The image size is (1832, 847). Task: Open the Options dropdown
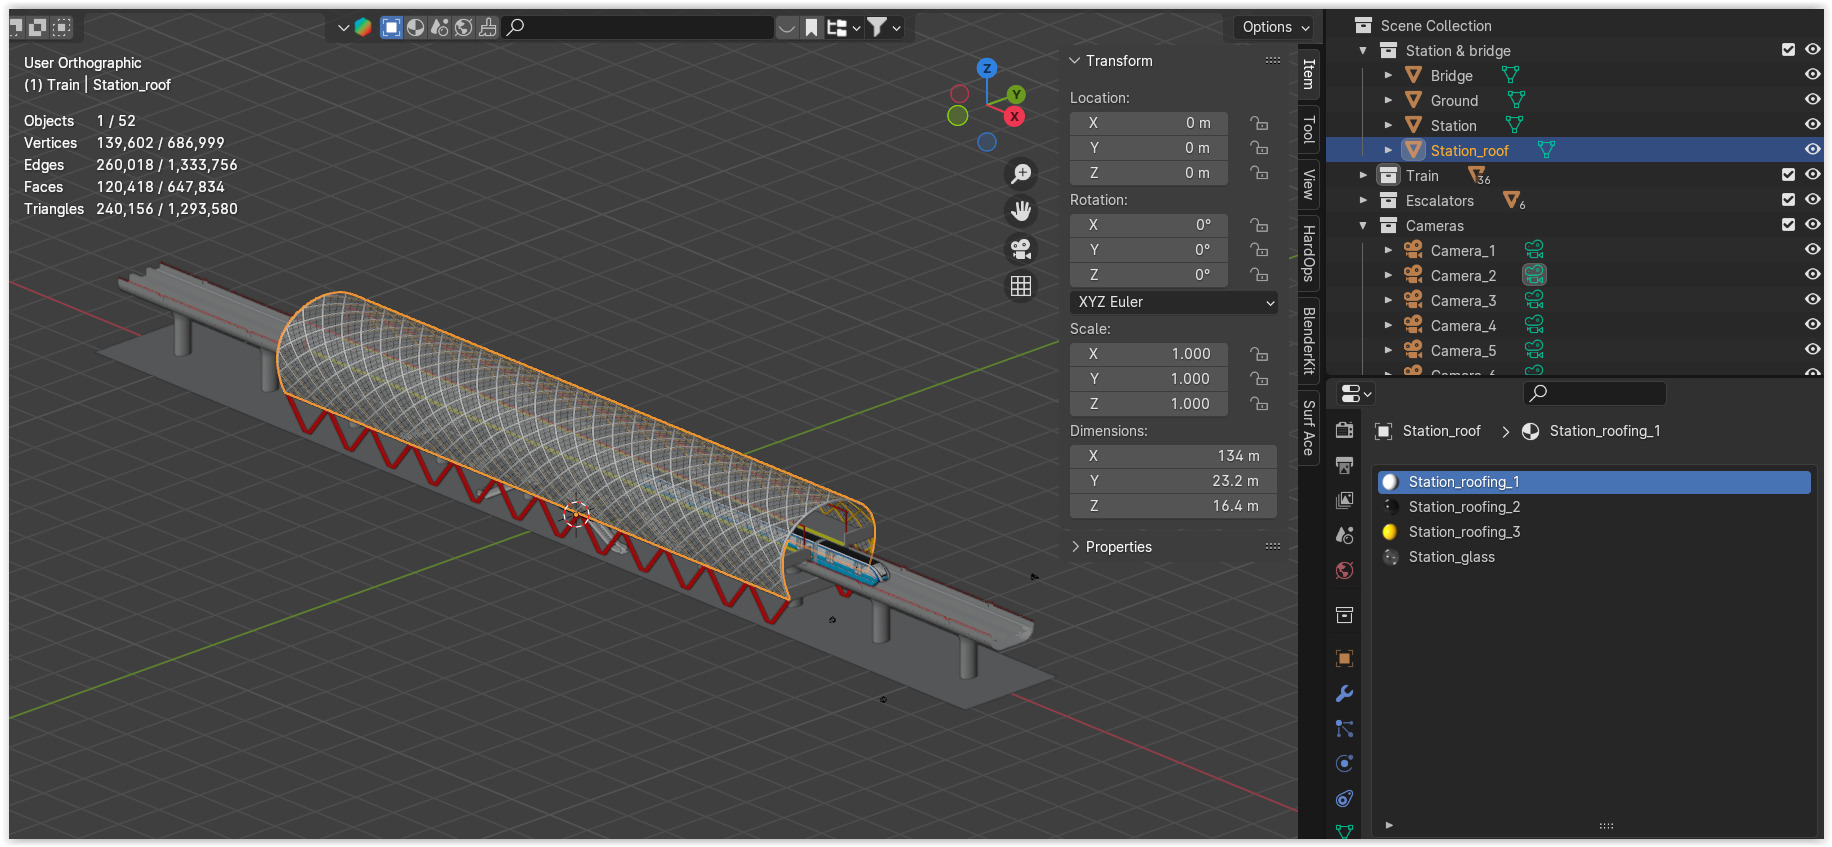(x=1275, y=27)
